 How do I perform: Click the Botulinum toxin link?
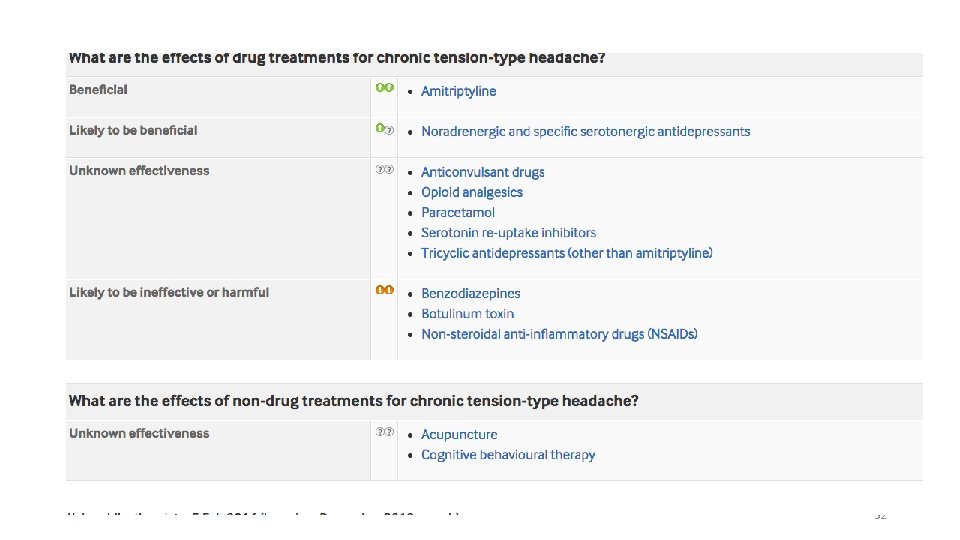[x=467, y=313]
